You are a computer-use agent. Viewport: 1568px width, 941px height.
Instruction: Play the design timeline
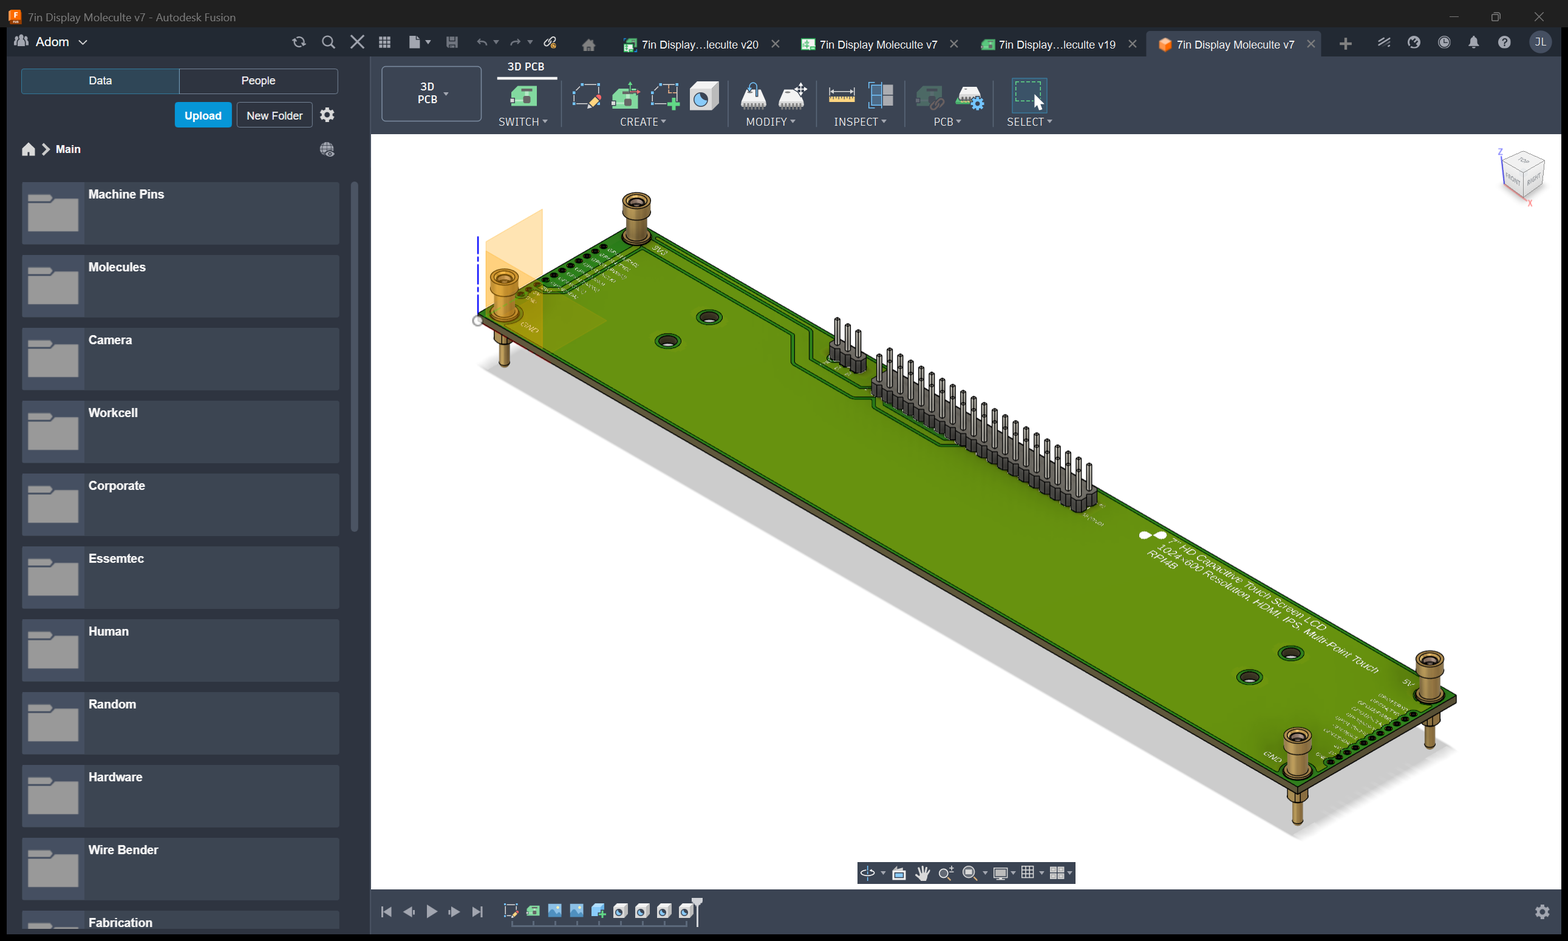[432, 912]
